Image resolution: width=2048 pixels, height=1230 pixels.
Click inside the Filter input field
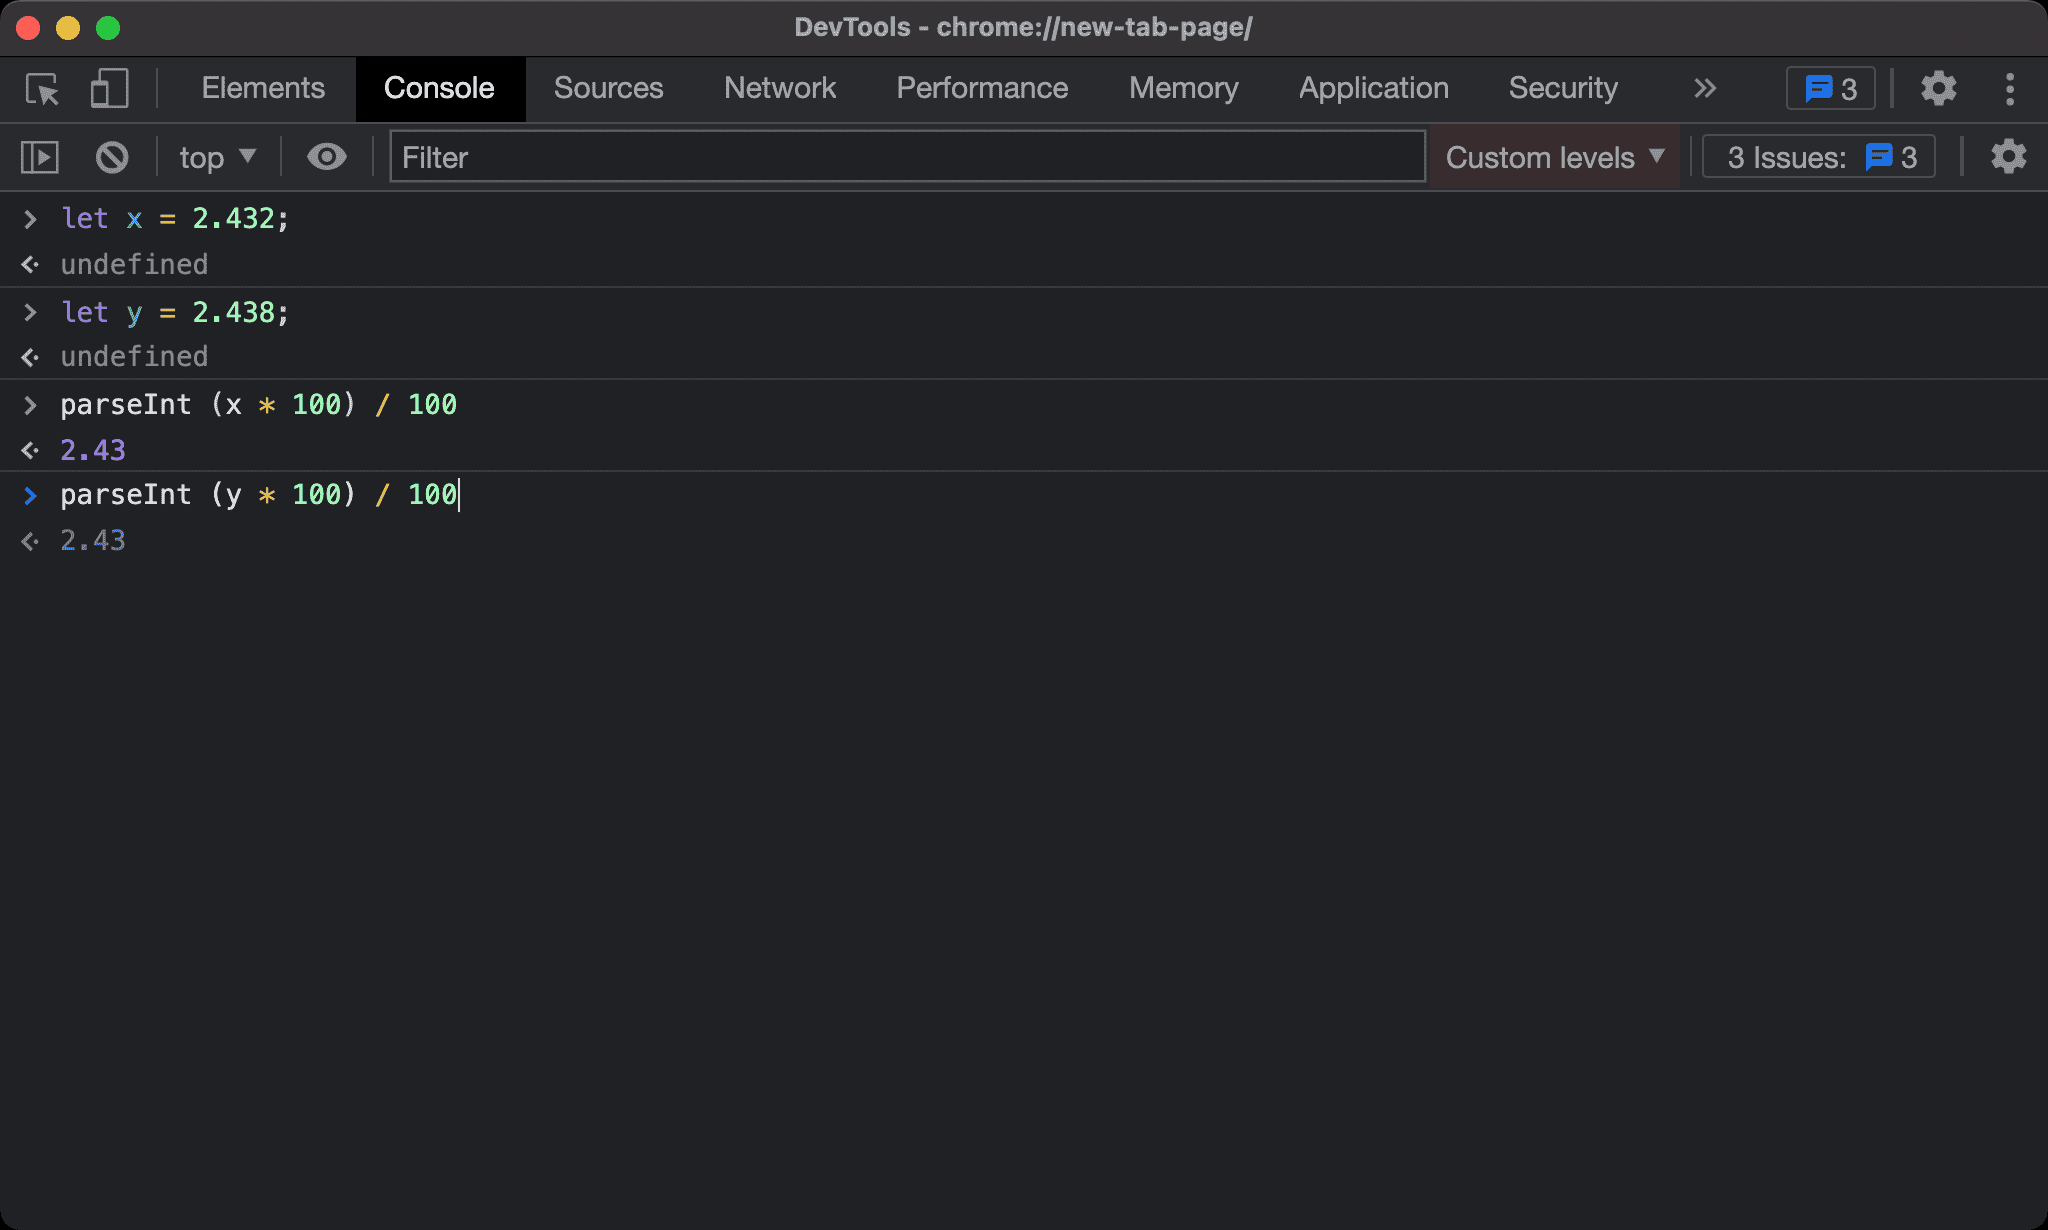[x=906, y=157]
